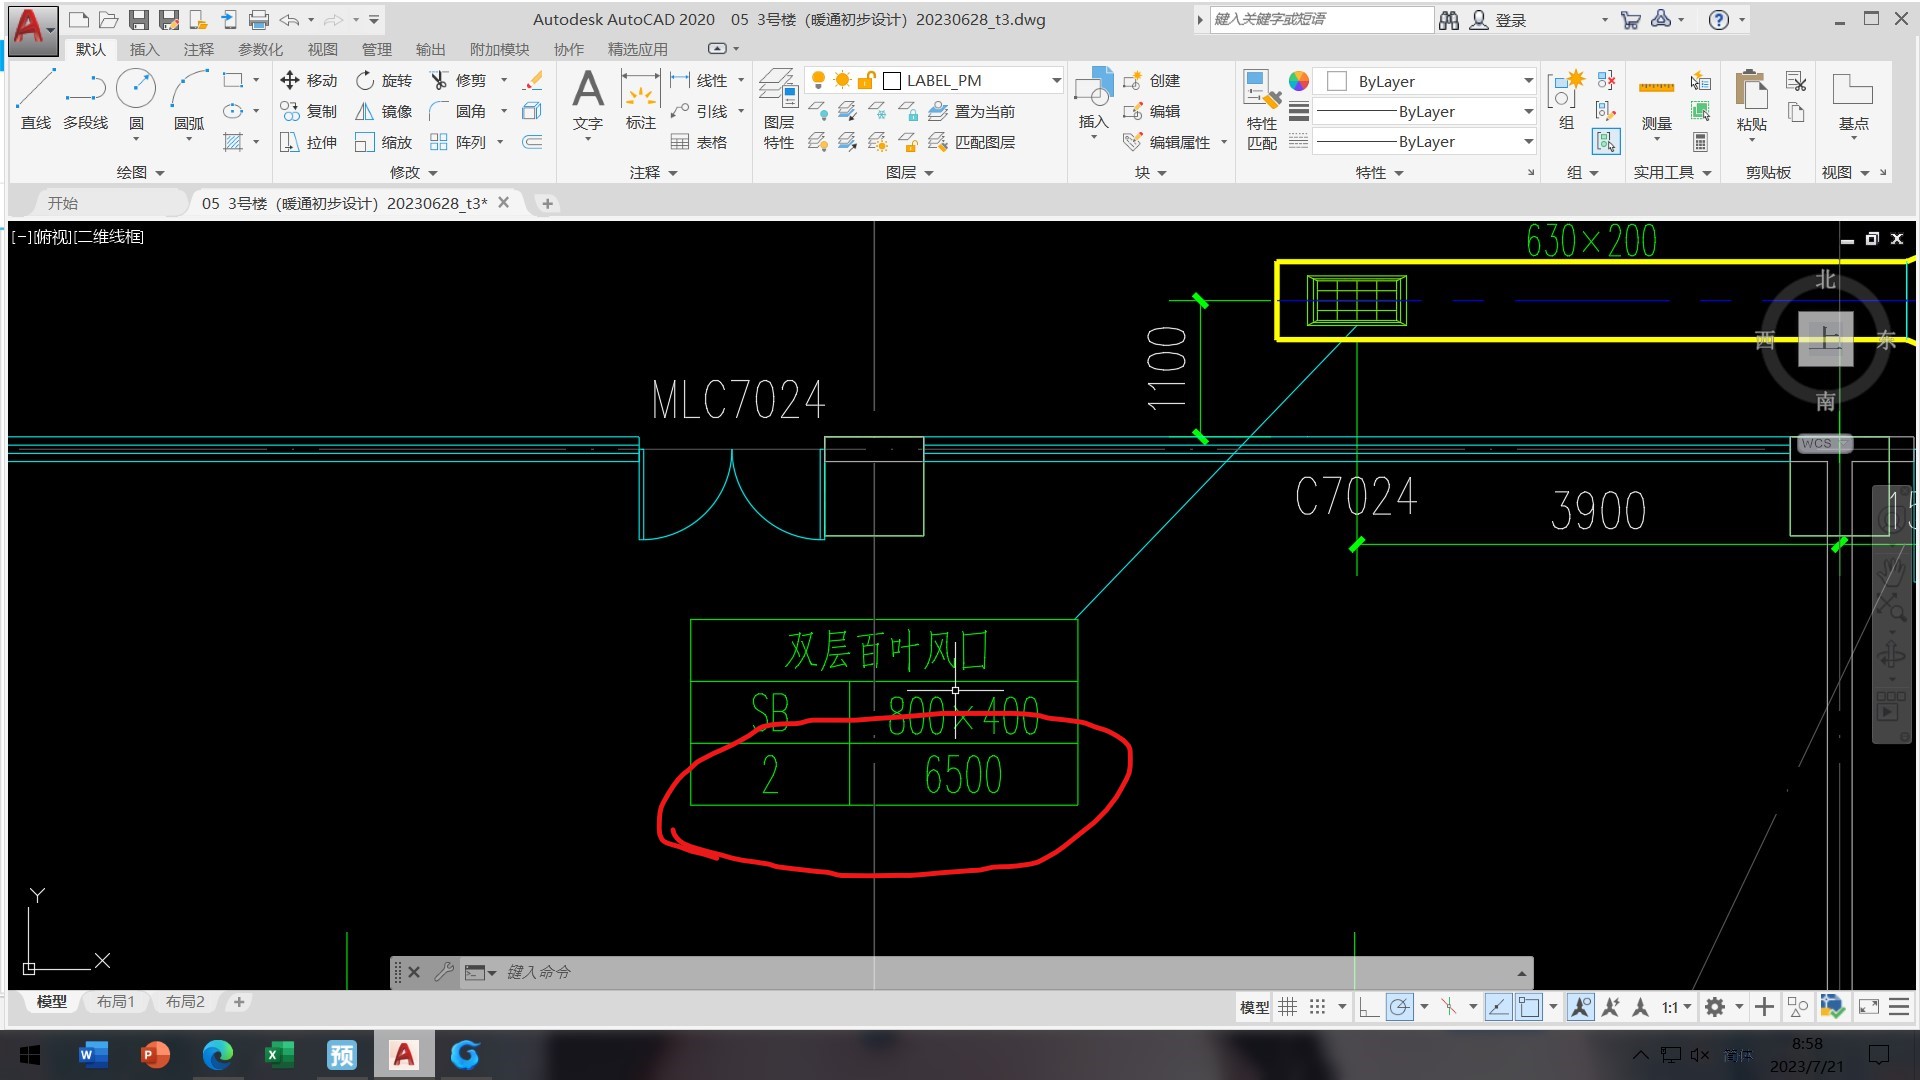The width and height of the screenshot is (1920, 1080).
Task: Open the Insert (插入) ribbon tab
Action: [144, 49]
